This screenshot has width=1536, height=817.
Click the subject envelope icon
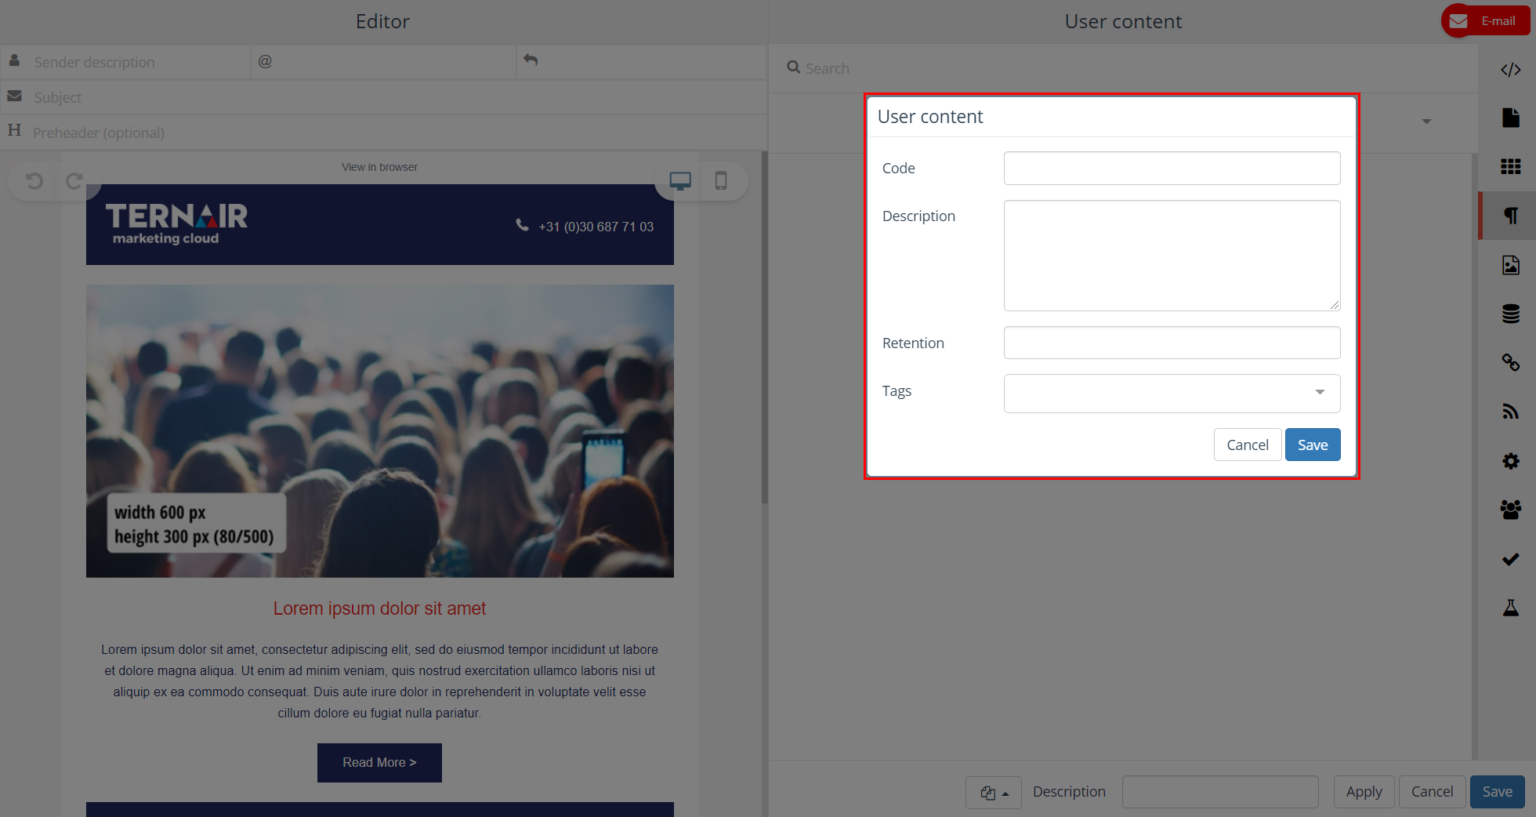[14, 96]
